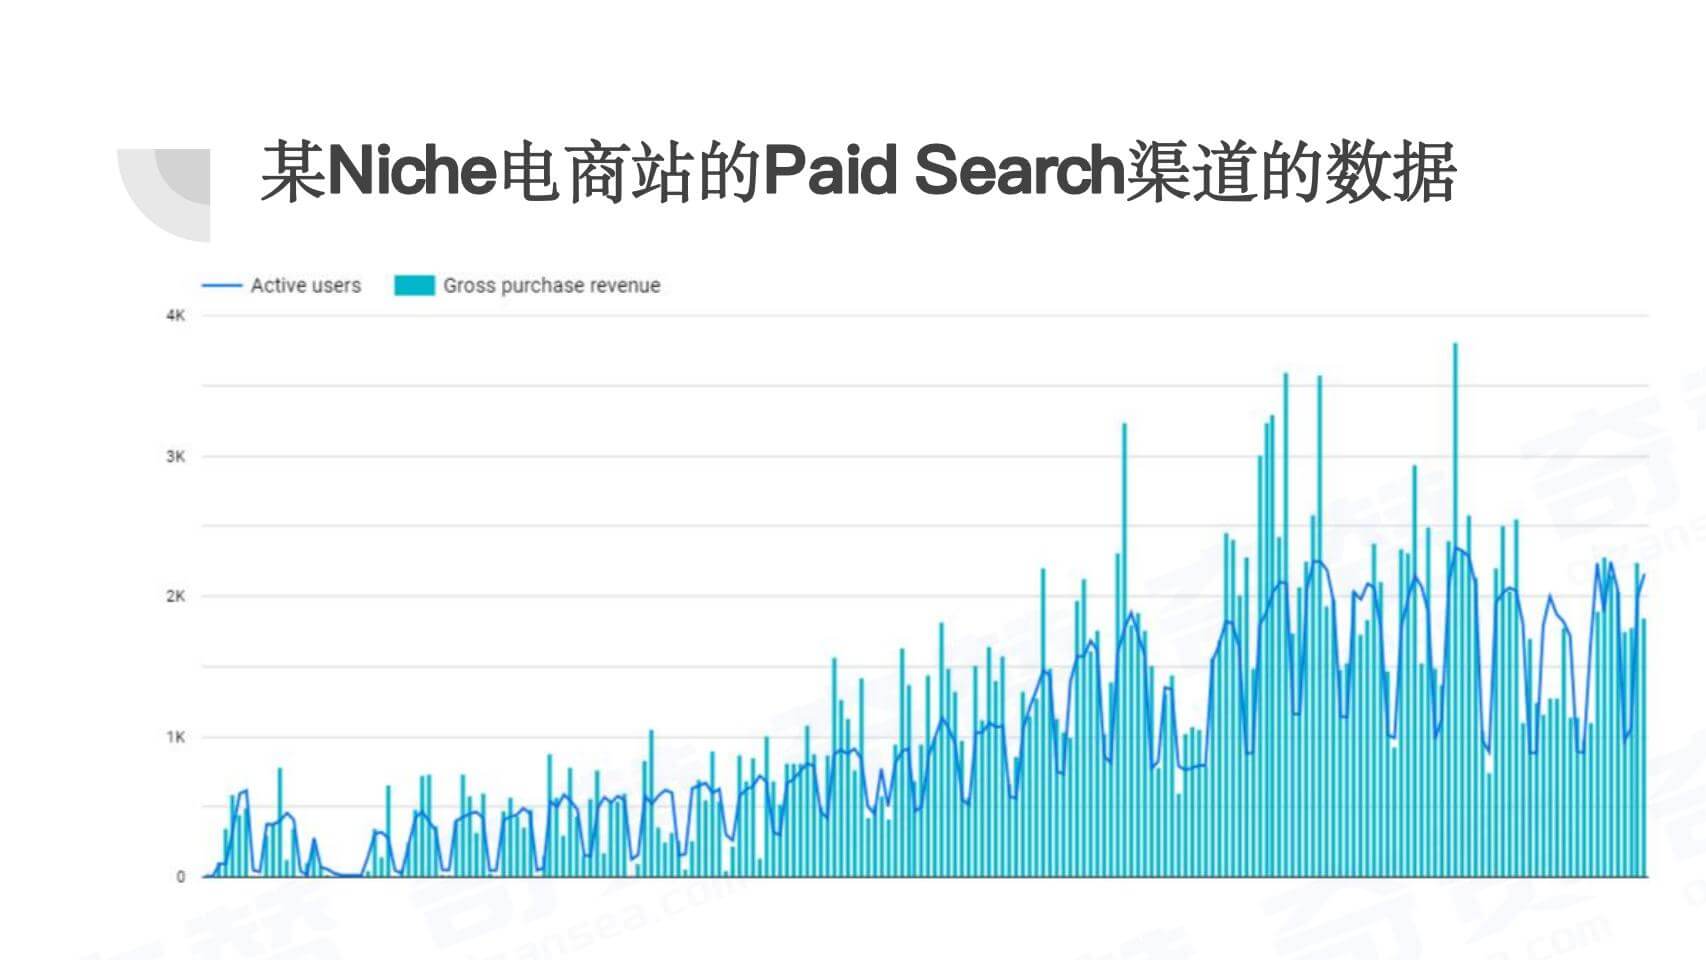This screenshot has width=1706, height=960.
Task: Click the 1K y-axis label
Action: [176, 737]
